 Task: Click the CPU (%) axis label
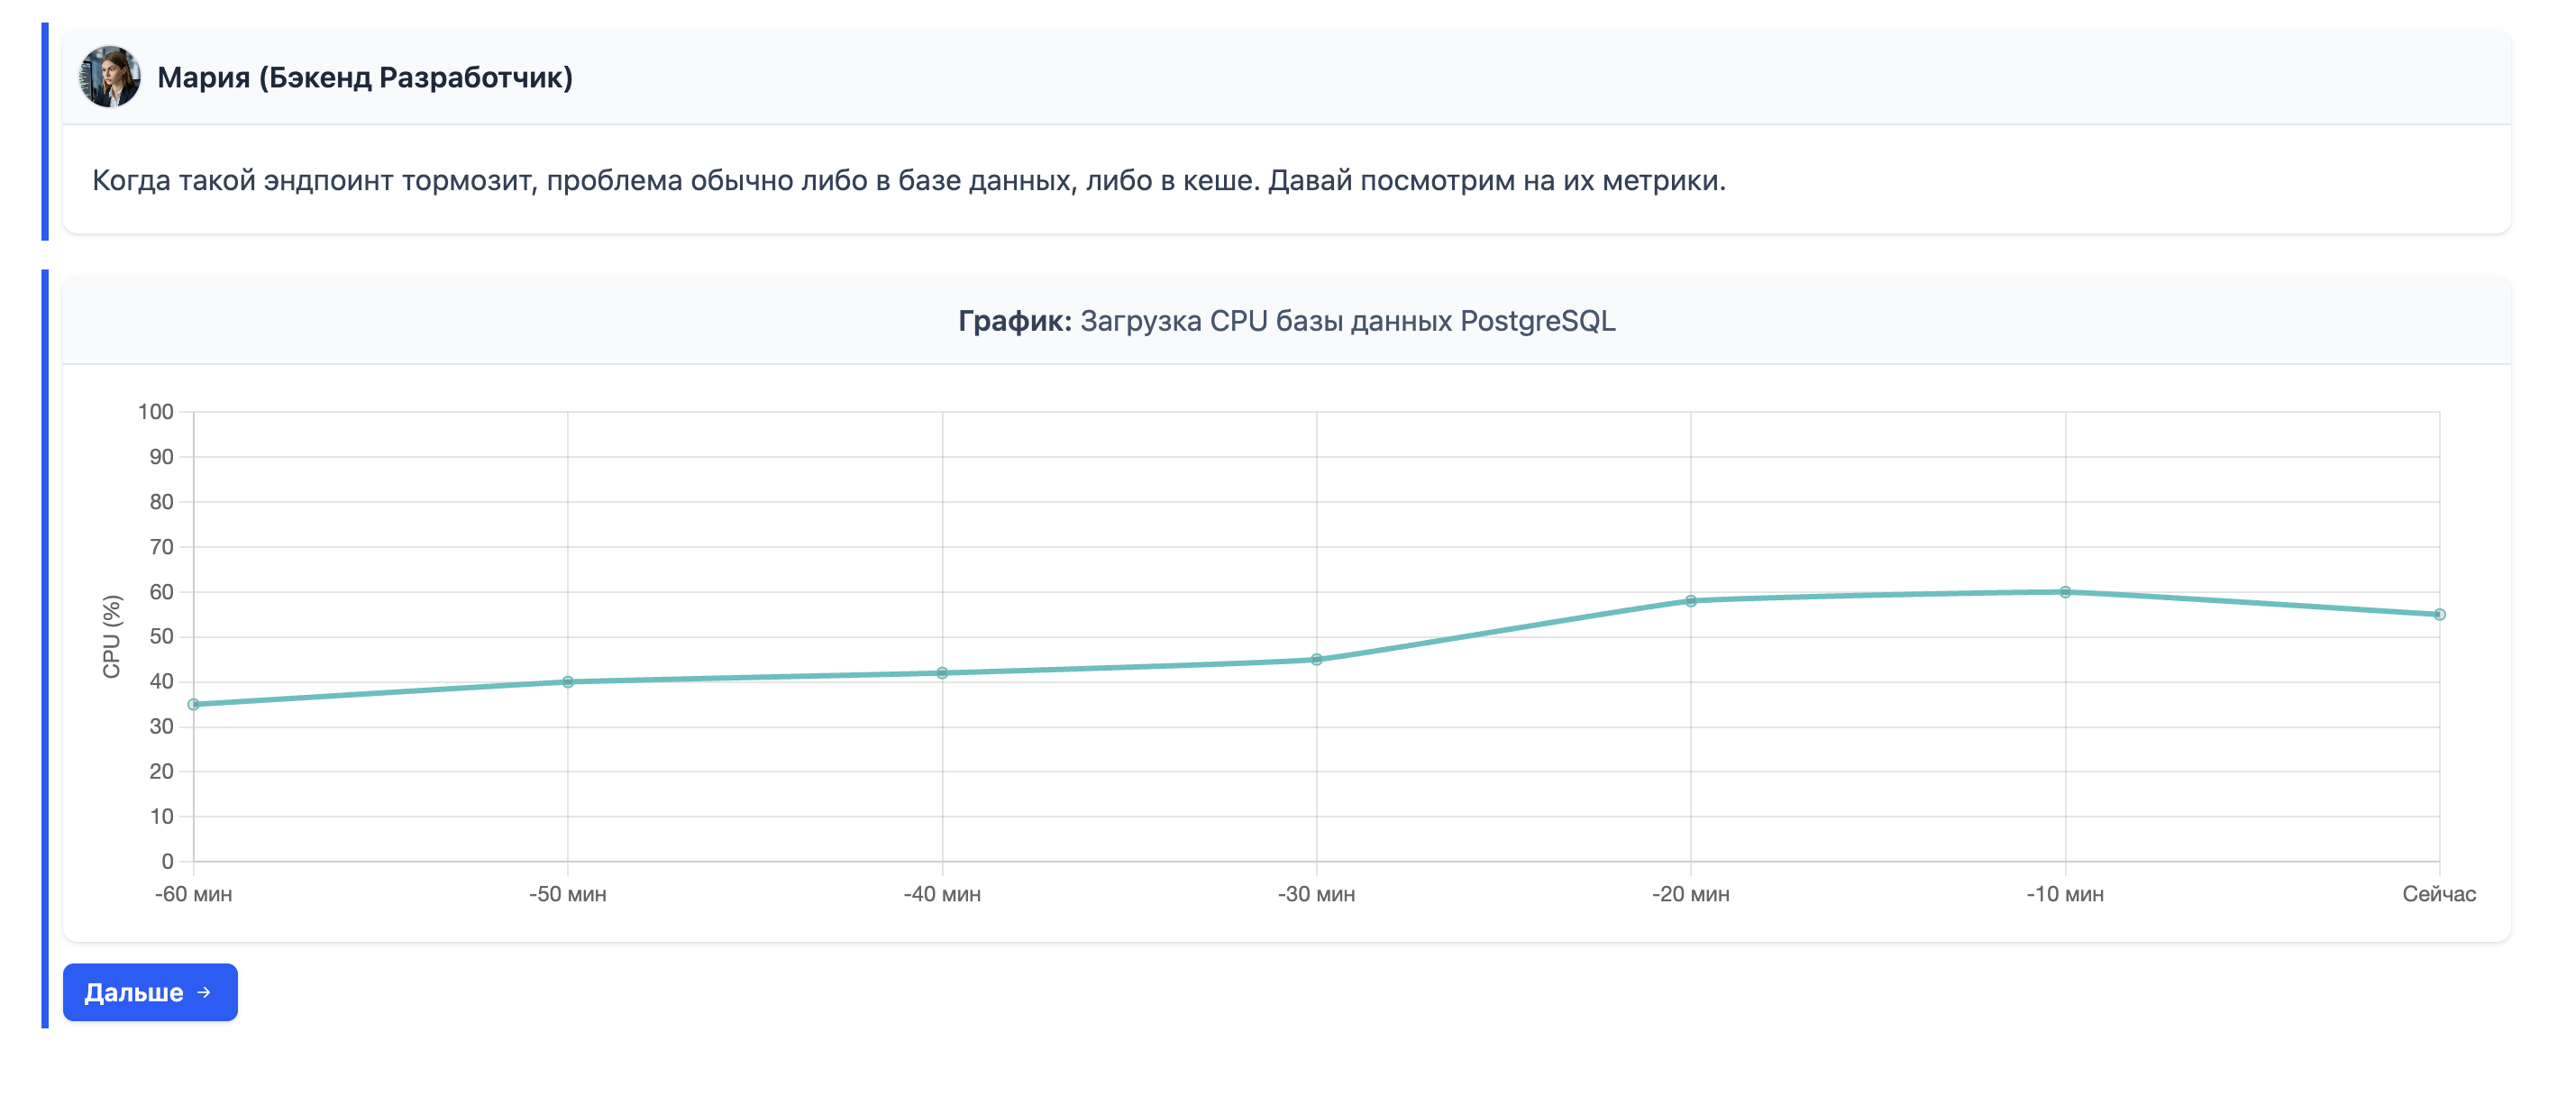(x=112, y=637)
